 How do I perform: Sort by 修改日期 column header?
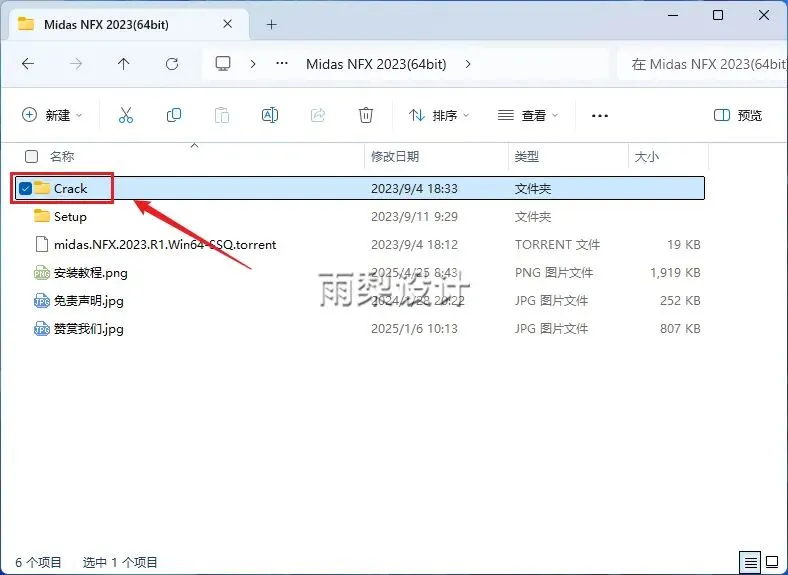click(x=395, y=156)
